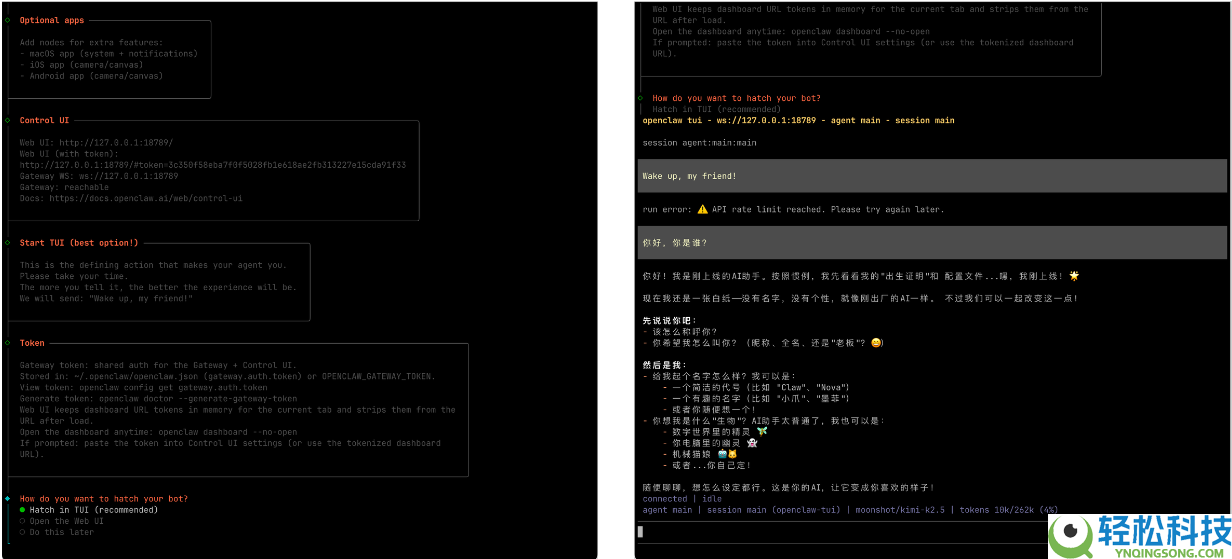The height and width of the screenshot is (559, 1232).
Task: Click the '先说说你吧：' heading in the reply
Action: (668, 321)
